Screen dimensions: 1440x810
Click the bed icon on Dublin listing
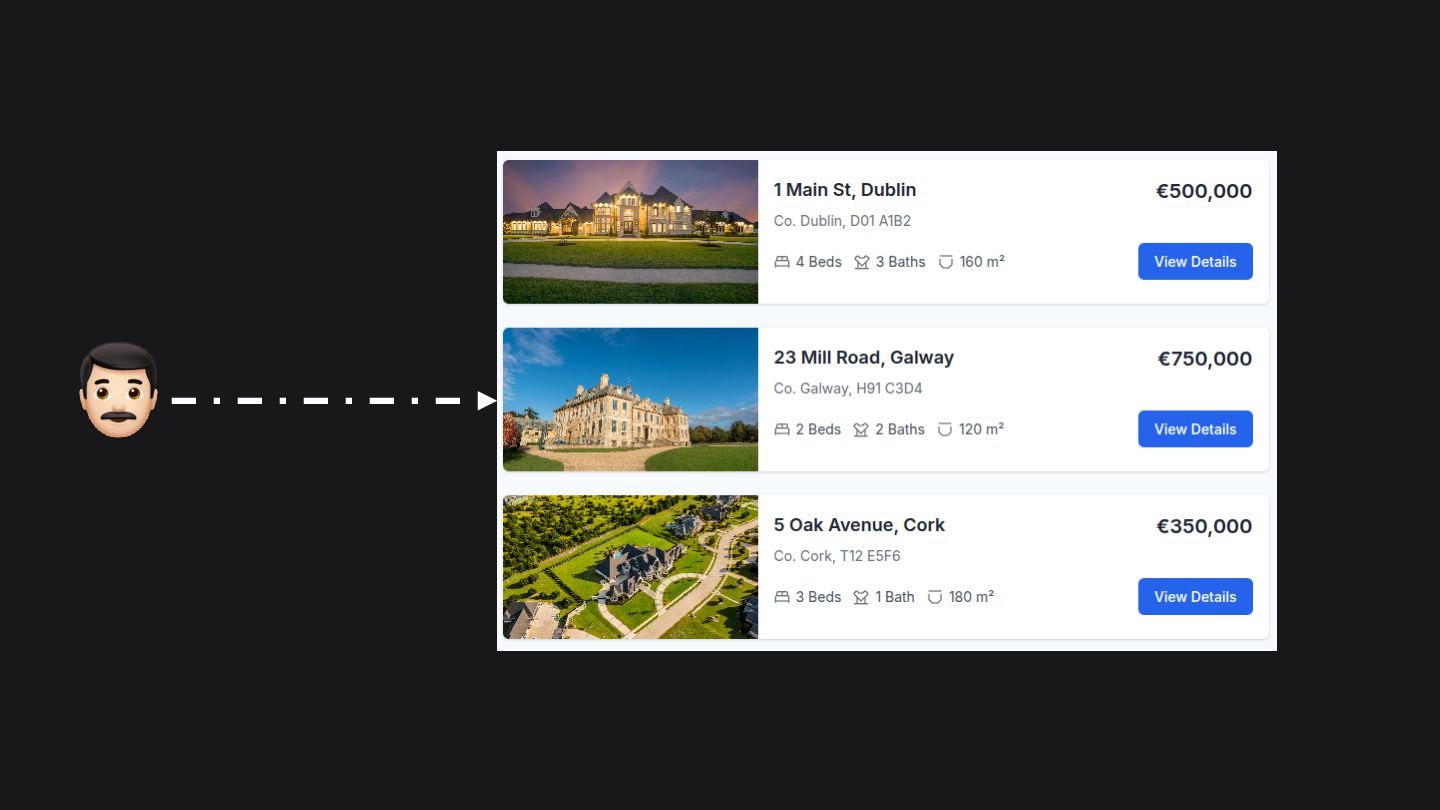pos(782,262)
